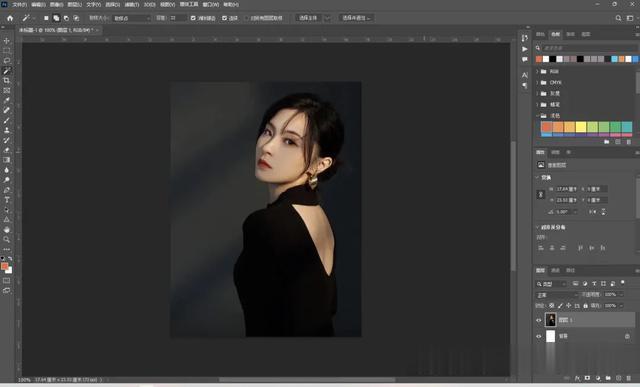640x387 pixels.
Task: Toggle the first checkbox in options bar
Action: pyautogui.click(x=193, y=18)
